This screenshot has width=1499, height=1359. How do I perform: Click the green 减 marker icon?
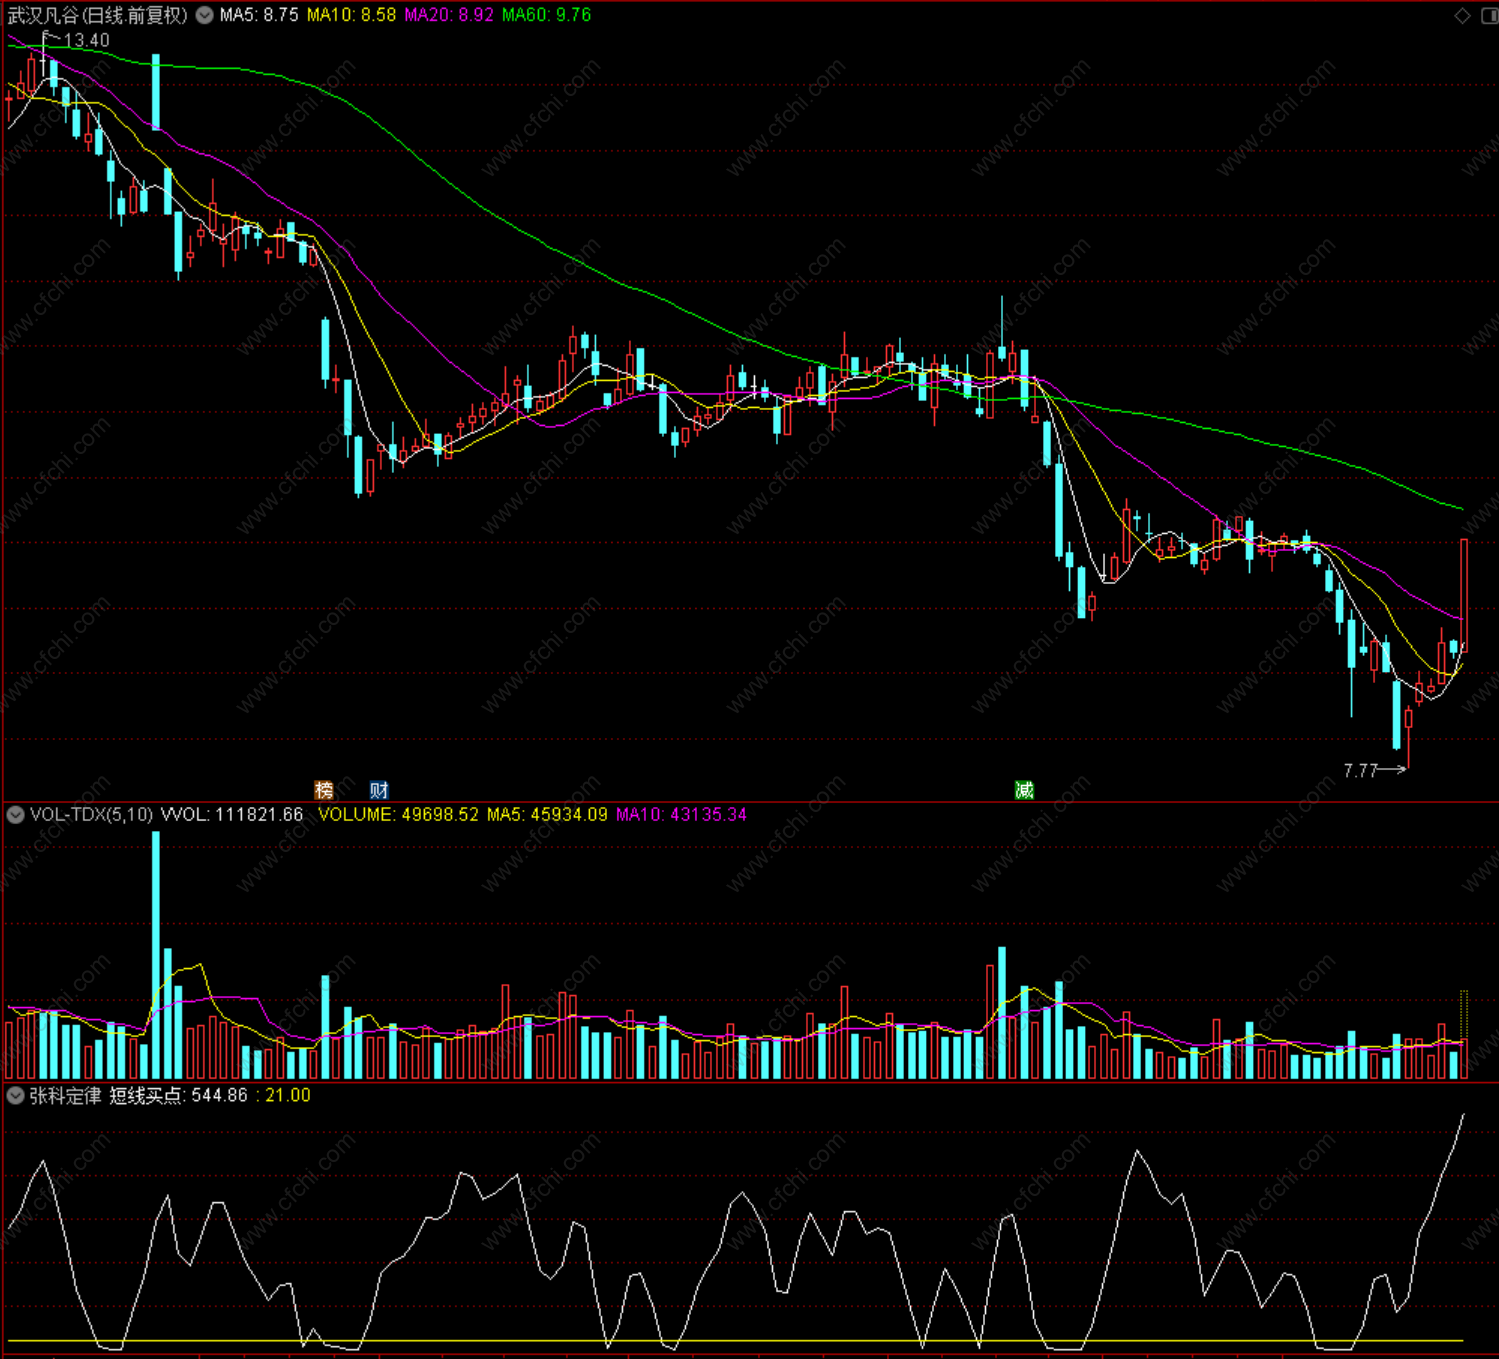click(1024, 790)
